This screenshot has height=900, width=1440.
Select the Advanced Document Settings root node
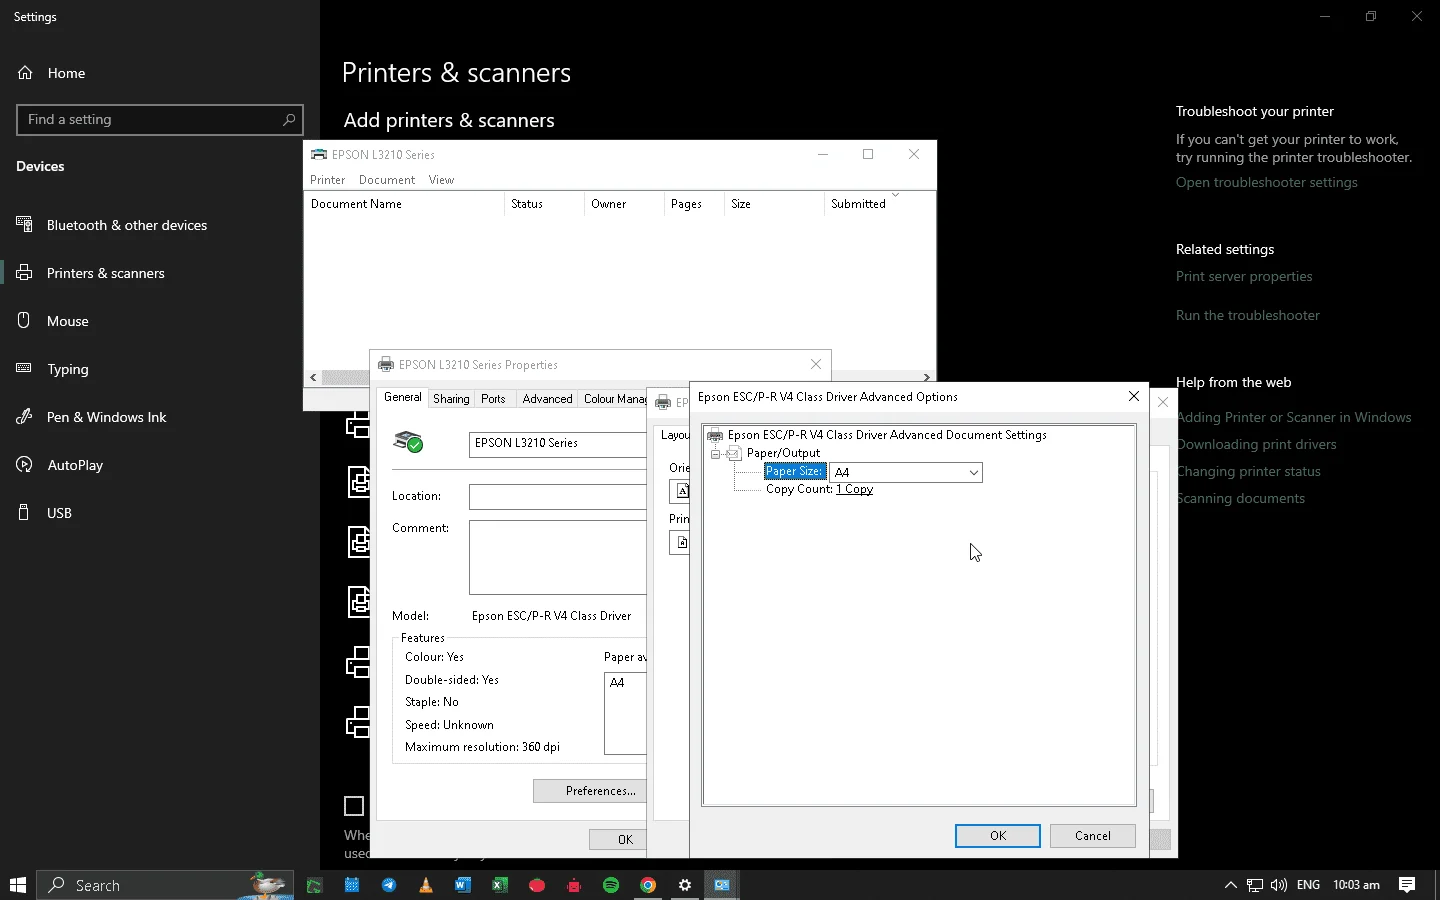887,435
